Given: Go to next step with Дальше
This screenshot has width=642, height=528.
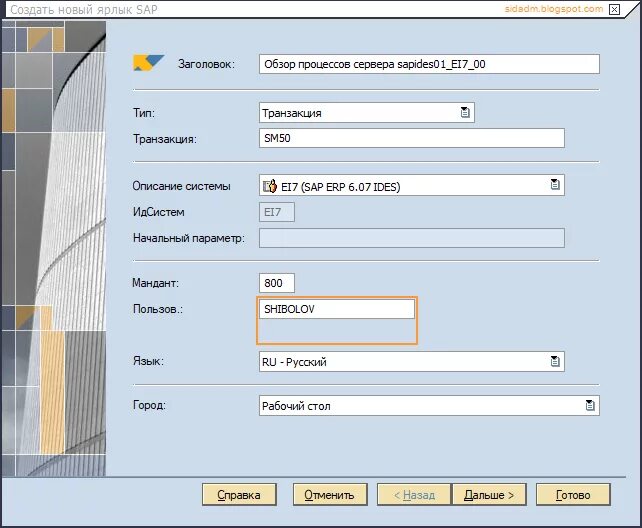Looking at the screenshot, I should (x=489, y=494).
